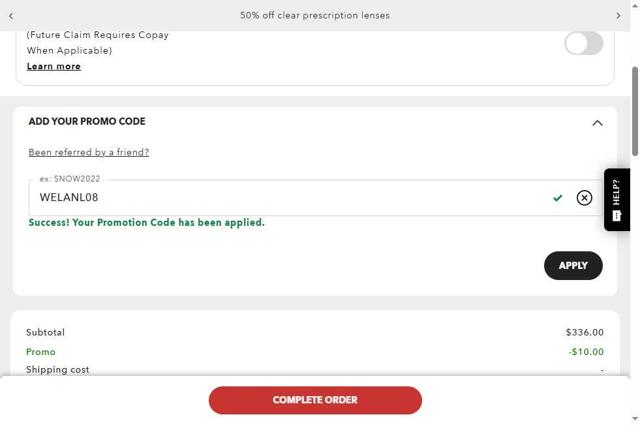The width and height of the screenshot is (640, 425).
Task: Open the HELP? side tab
Action: click(617, 192)
